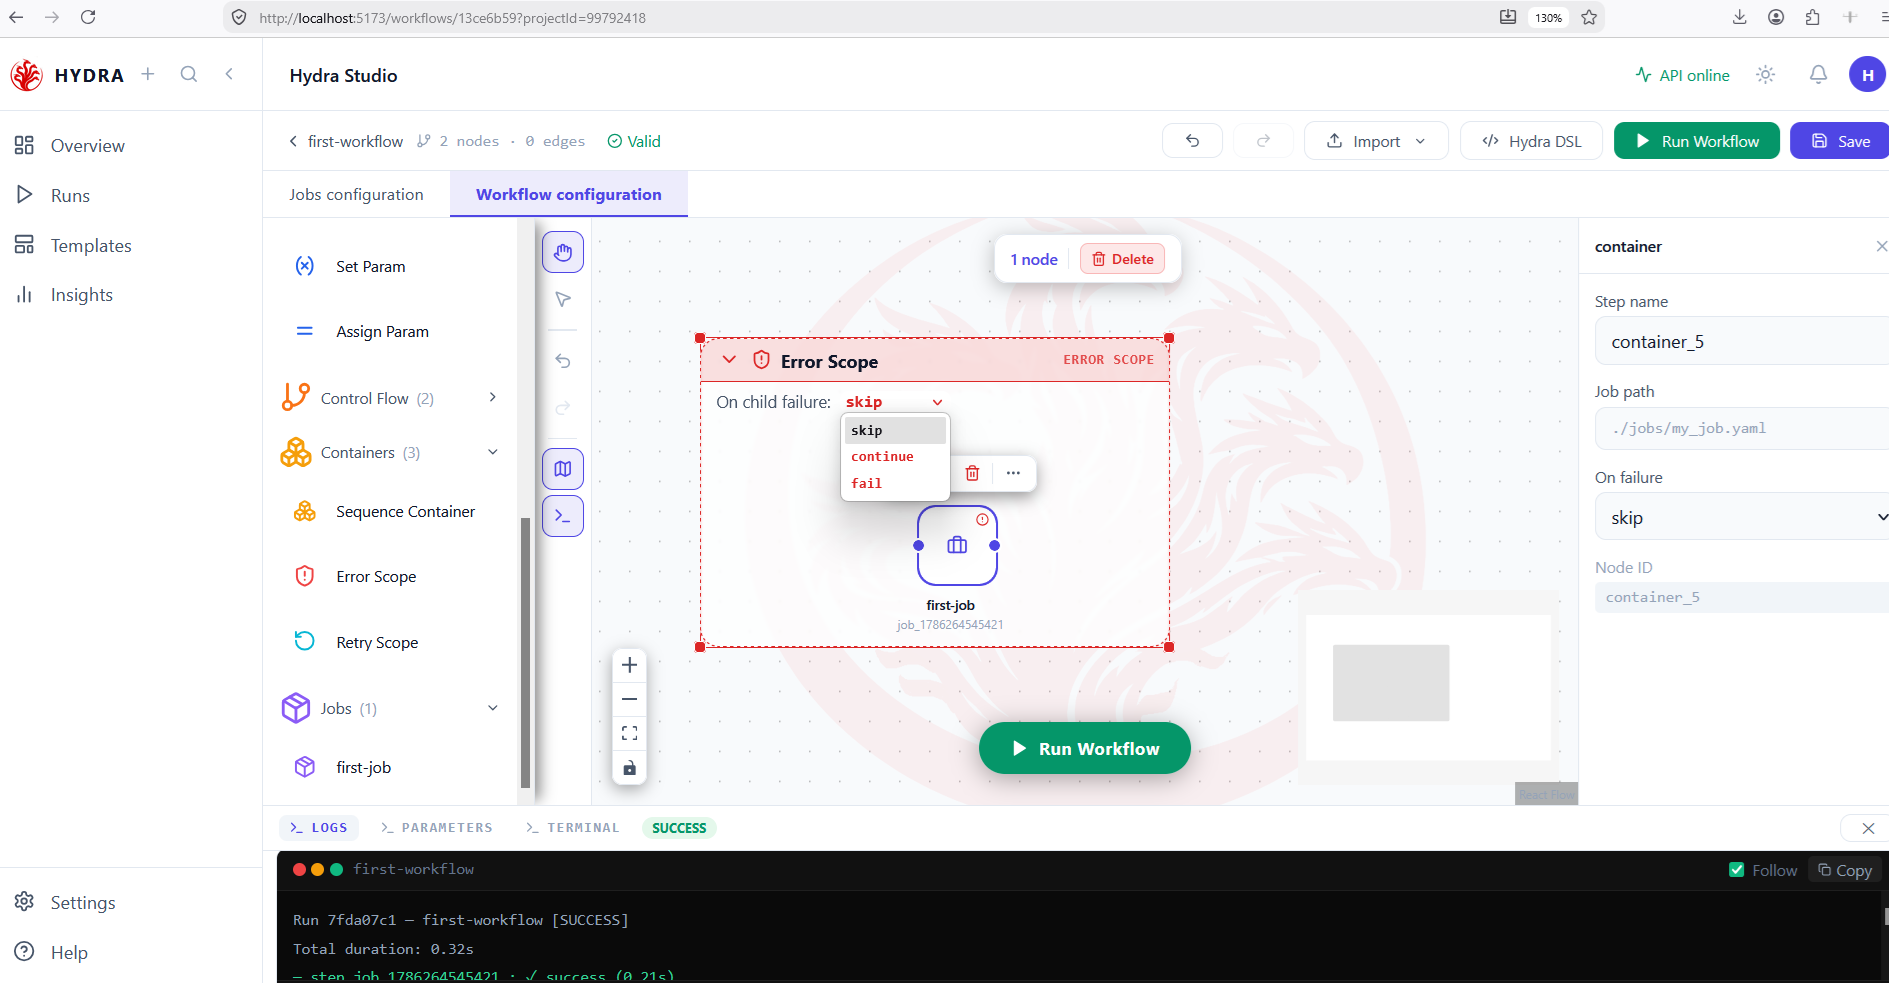Go back to workflows via first-workflow chevron

point(293,141)
